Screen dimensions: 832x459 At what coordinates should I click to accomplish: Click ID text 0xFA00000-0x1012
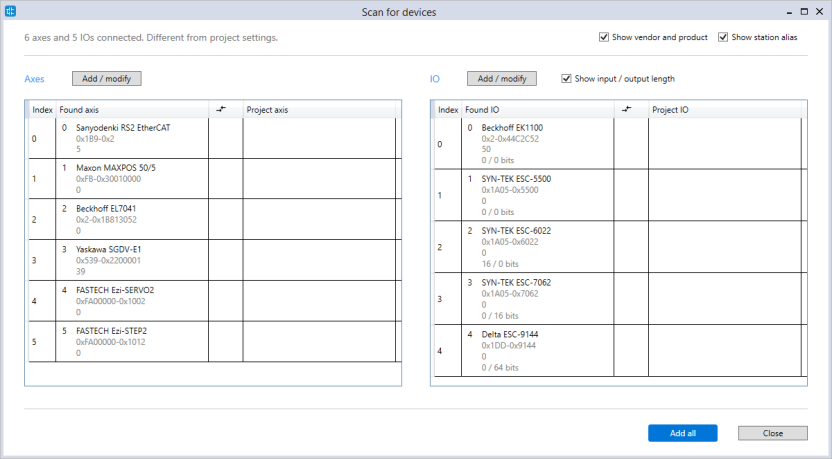(110, 342)
